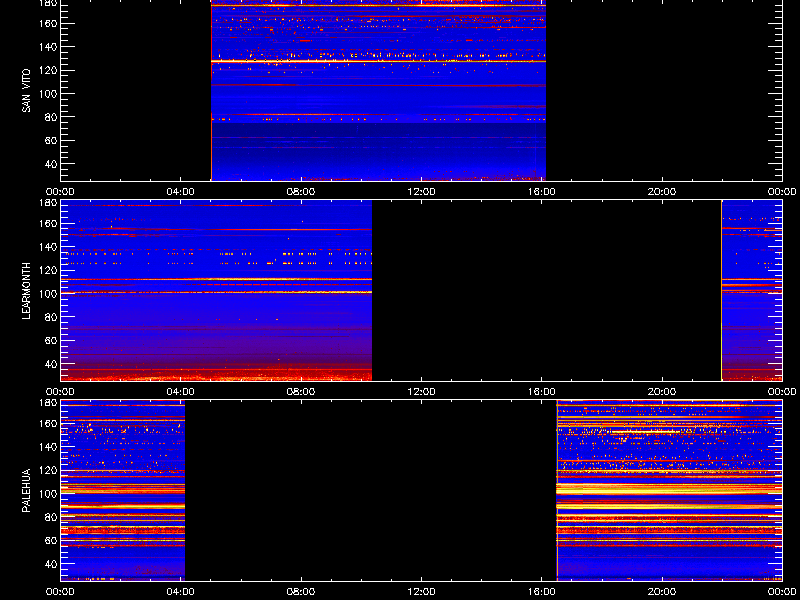Click the 140 frequency label on Palehua axis

(49, 447)
